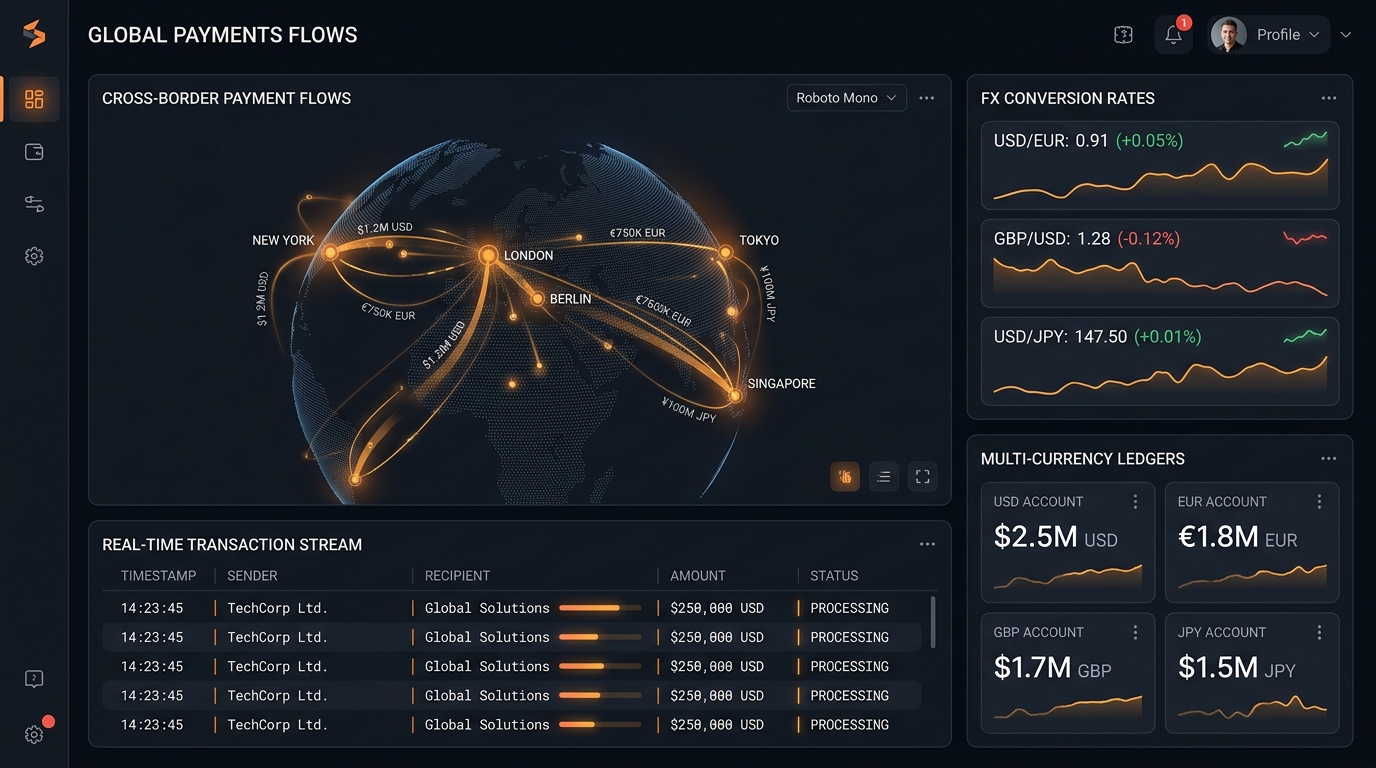
Task: Click USD/JPY green mini trend sparkline
Action: 1305,336
